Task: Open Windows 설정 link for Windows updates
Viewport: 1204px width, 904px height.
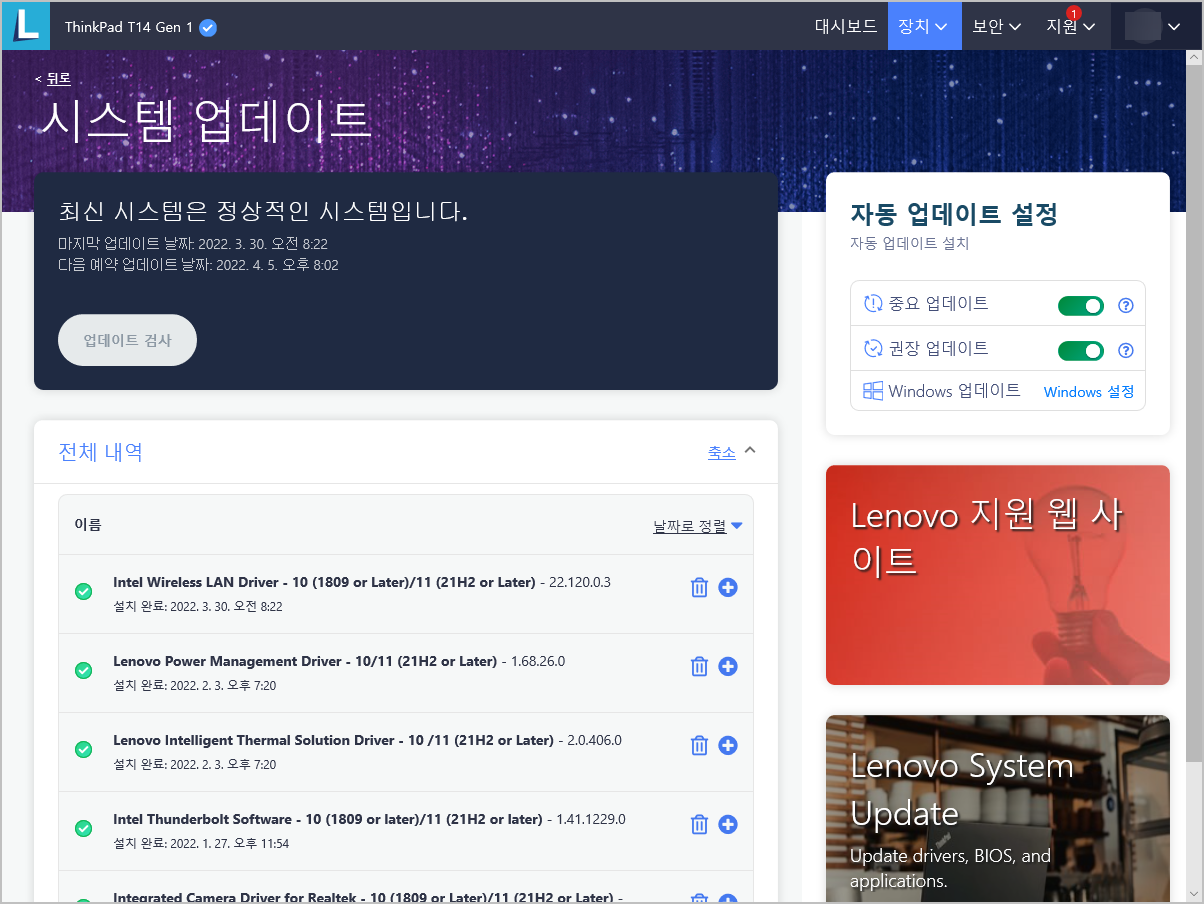Action: [x=1089, y=392]
